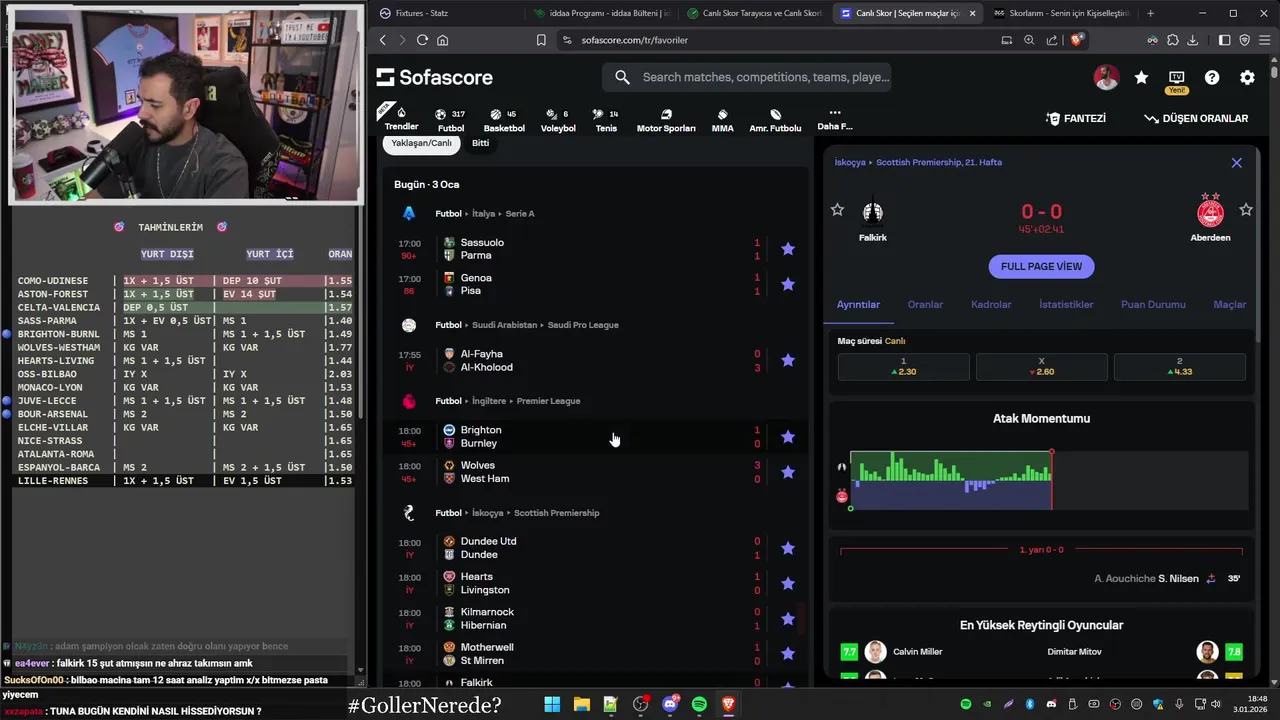Image resolution: width=1280 pixels, height=720 pixels.
Task: Click the FULL PAGE VIEW button
Action: (x=1041, y=266)
